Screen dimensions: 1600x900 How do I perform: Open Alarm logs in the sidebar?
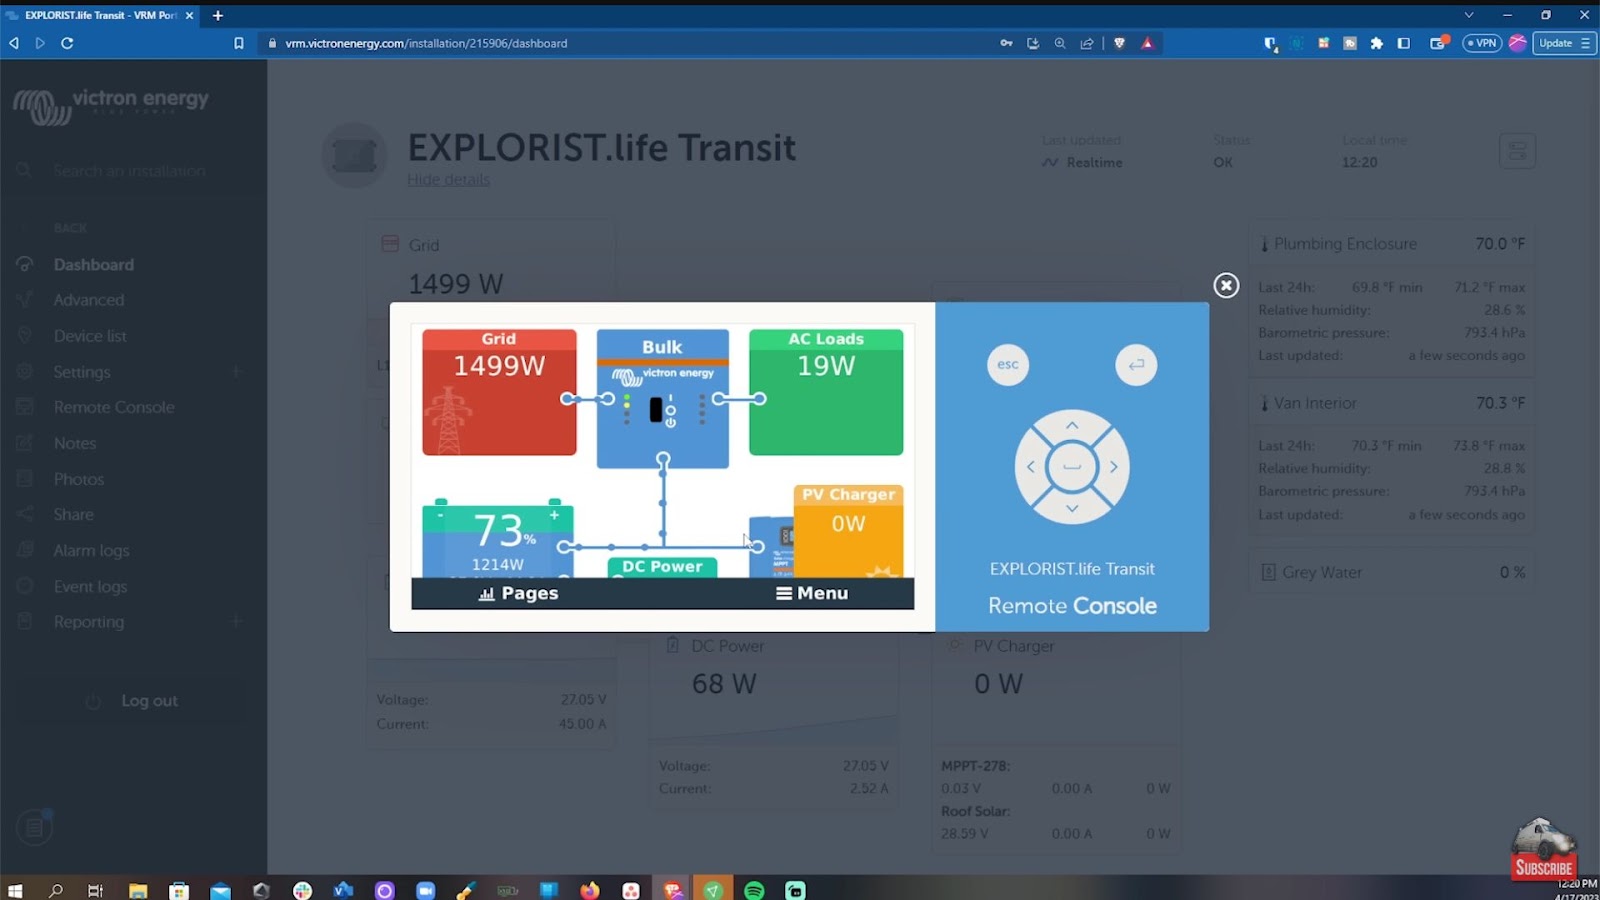tap(91, 550)
